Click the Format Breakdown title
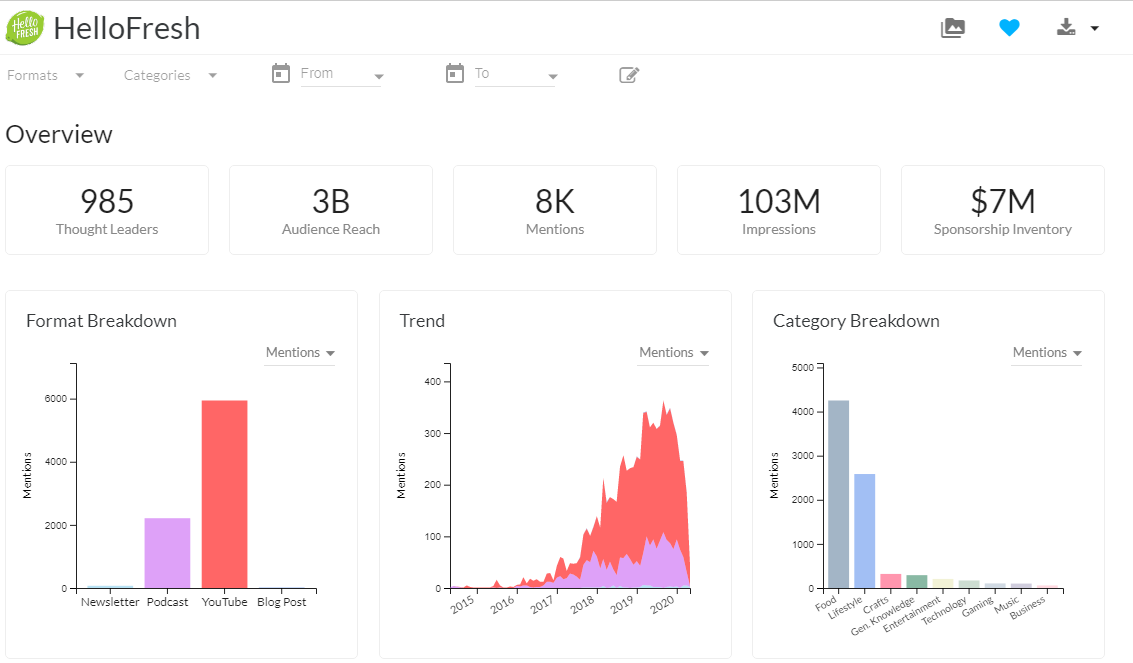1133x663 pixels. 101,321
